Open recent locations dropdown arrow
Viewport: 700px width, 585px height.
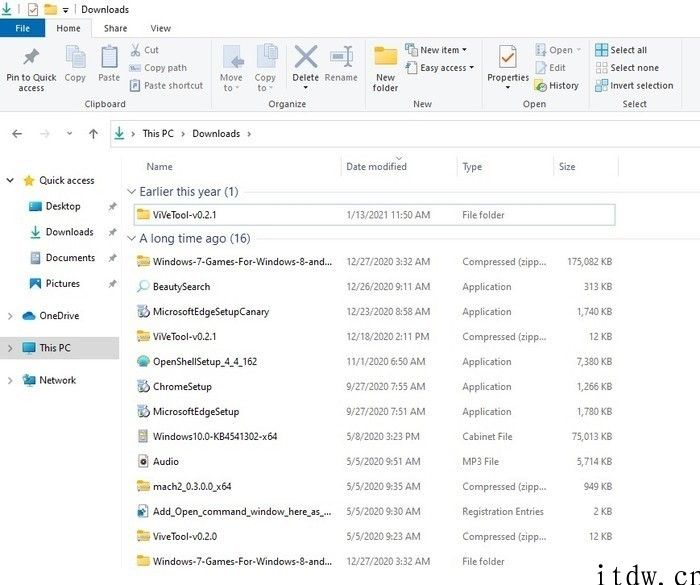tap(69, 134)
